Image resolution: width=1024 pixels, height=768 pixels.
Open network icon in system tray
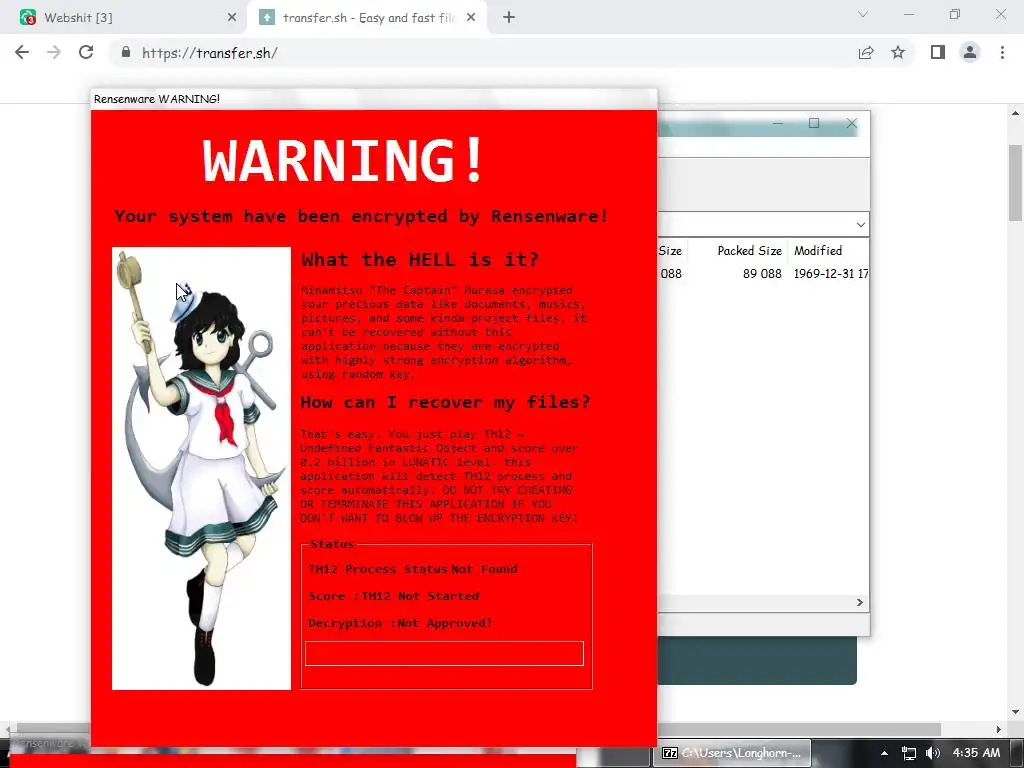tap(908, 754)
